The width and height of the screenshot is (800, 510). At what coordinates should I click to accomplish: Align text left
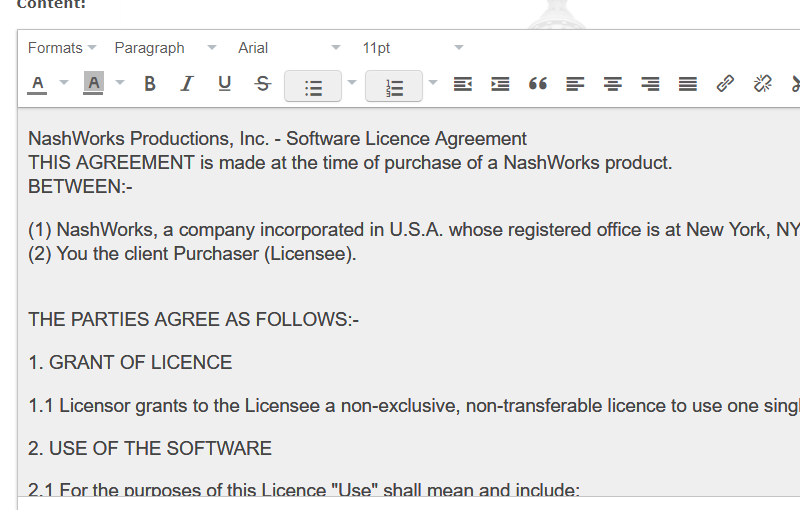[575, 84]
